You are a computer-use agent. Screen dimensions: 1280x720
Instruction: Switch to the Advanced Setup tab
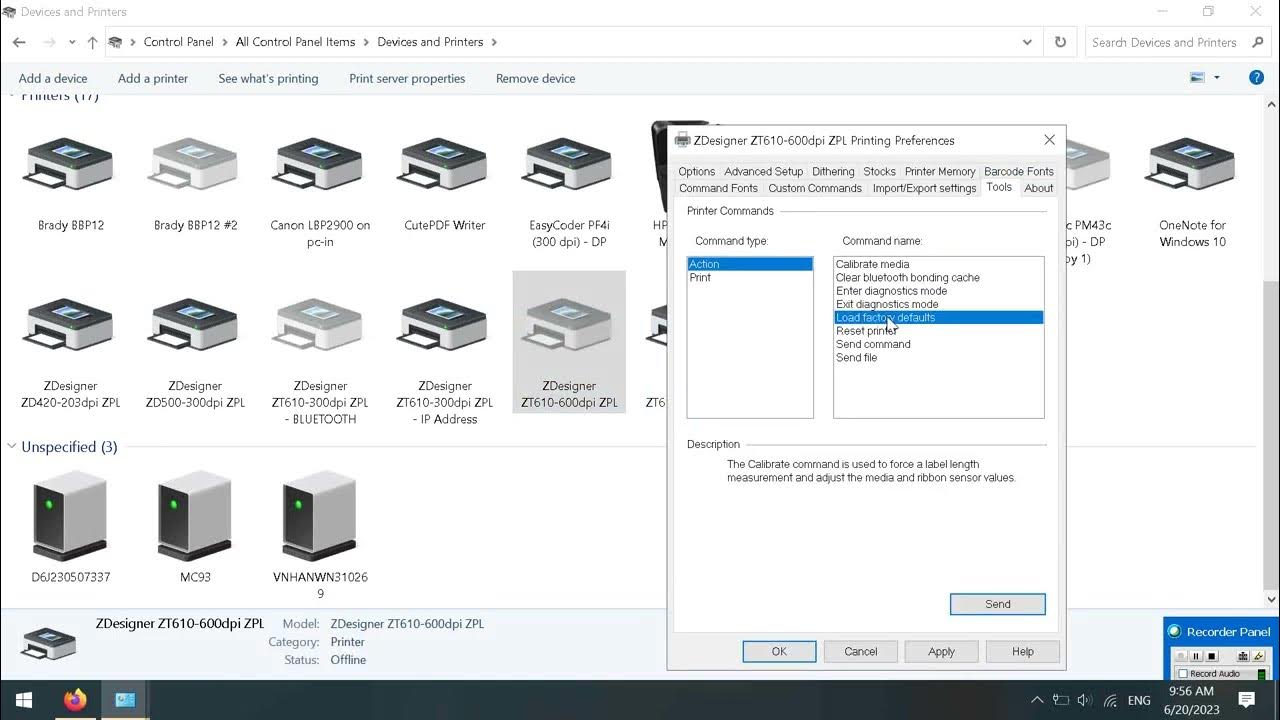point(764,171)
